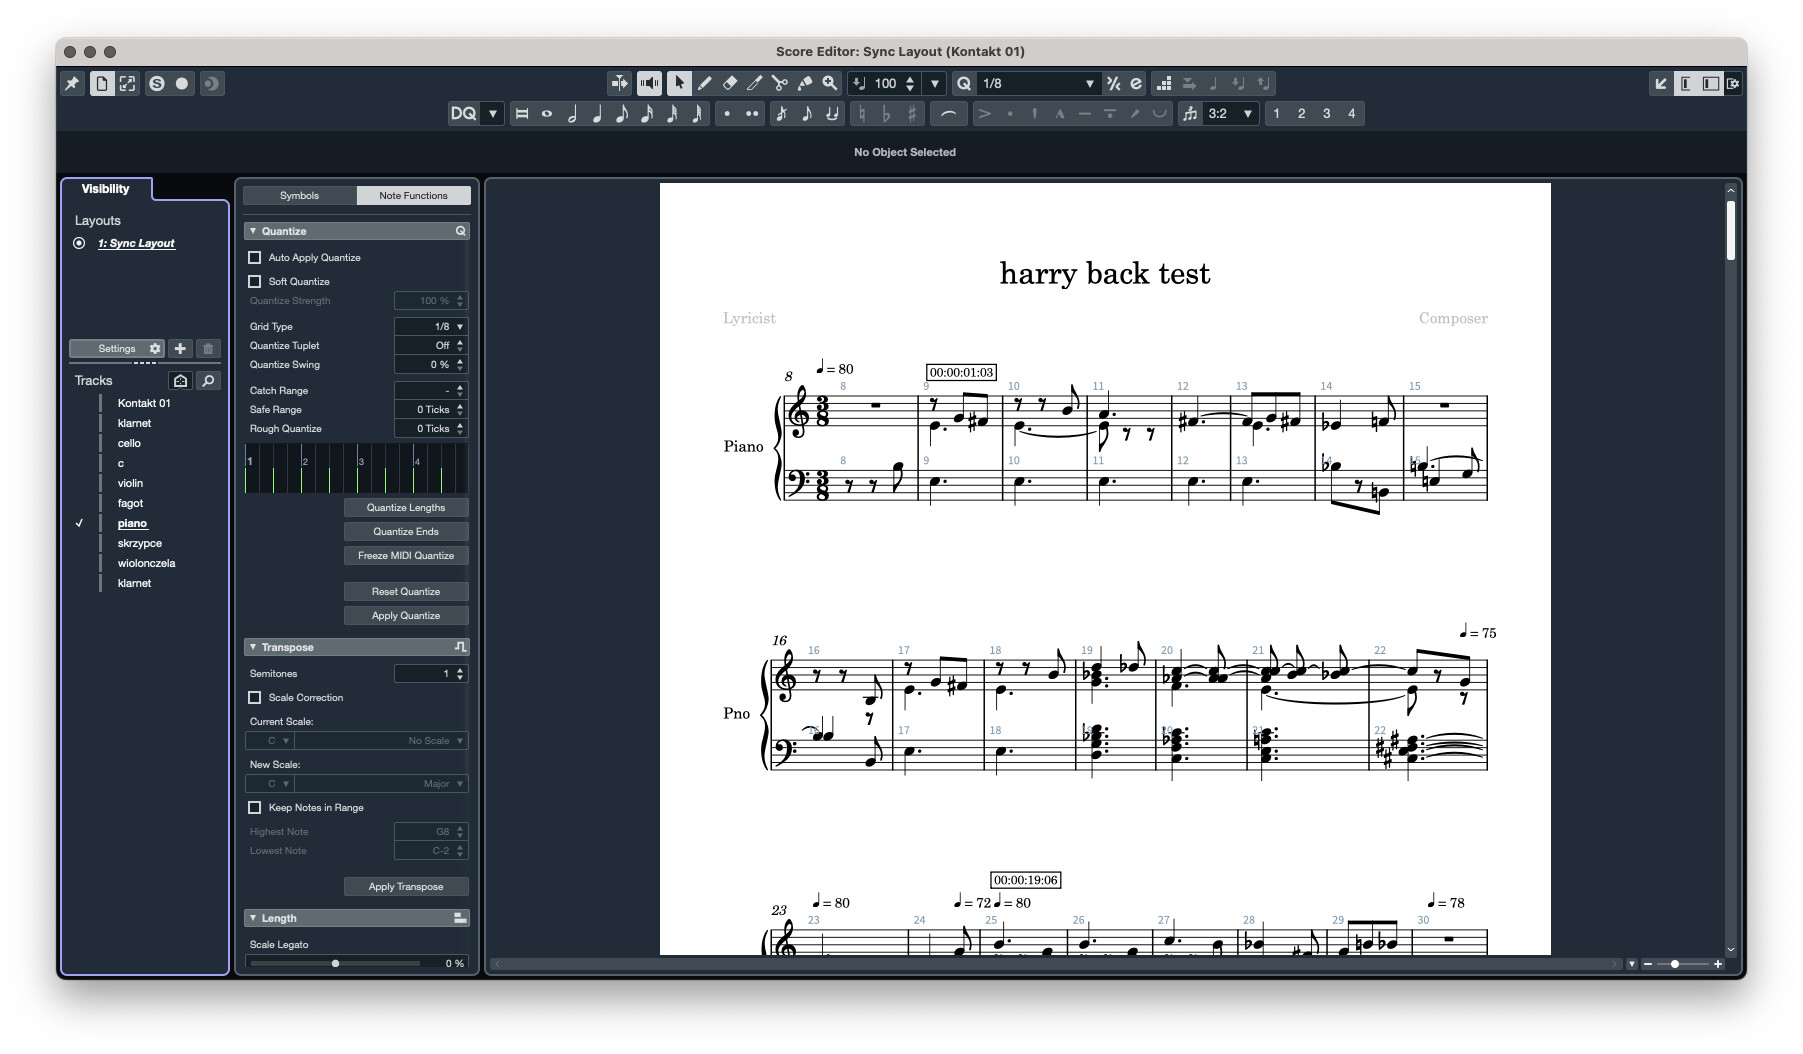Collapse the Transpose section
Image resolution: width=1803 pixels, height=1054 pixels.
pyautogui.click(x=253, y=647)
